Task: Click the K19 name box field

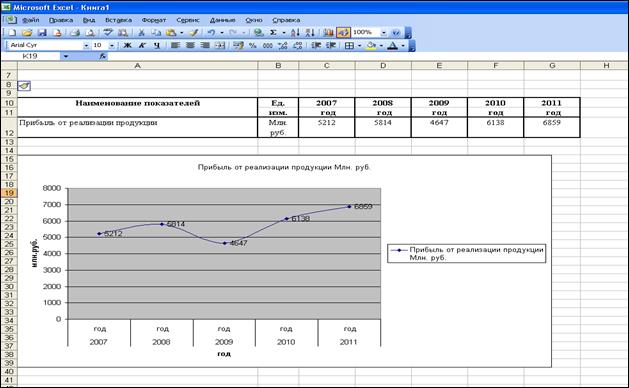Action: pos(39,56)
